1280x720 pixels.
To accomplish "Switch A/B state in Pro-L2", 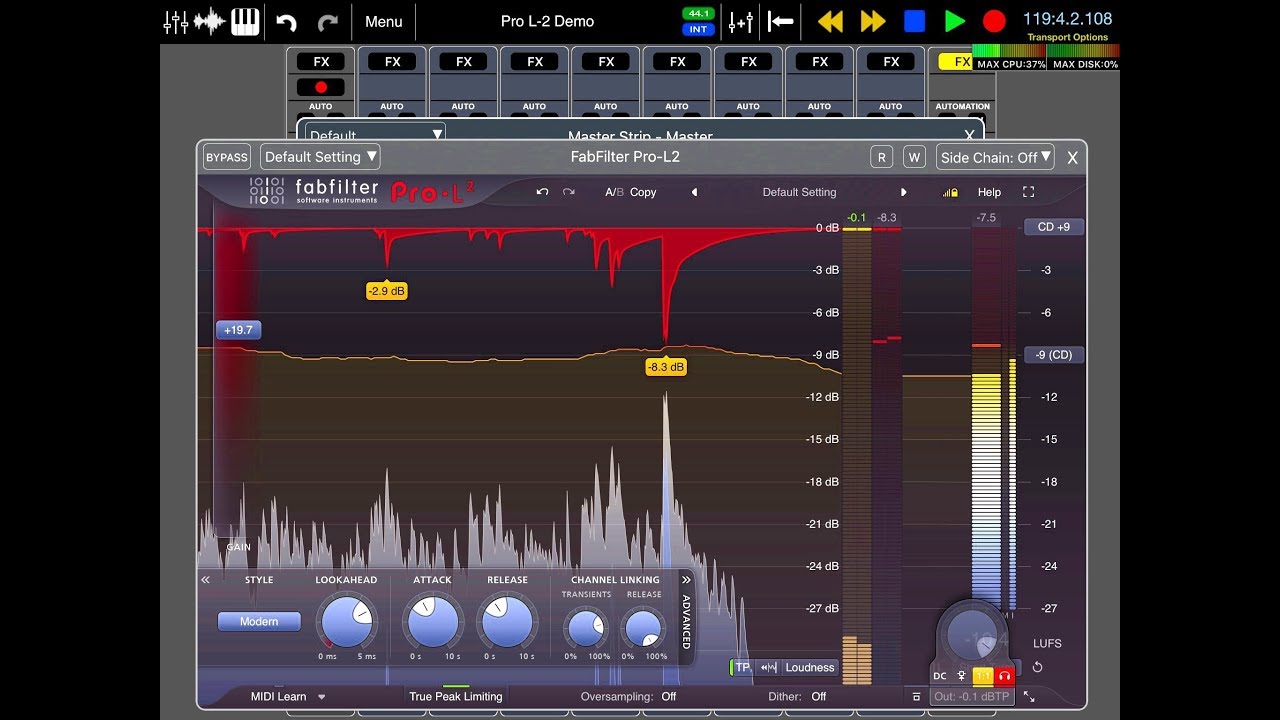I will tap(614, 192).
